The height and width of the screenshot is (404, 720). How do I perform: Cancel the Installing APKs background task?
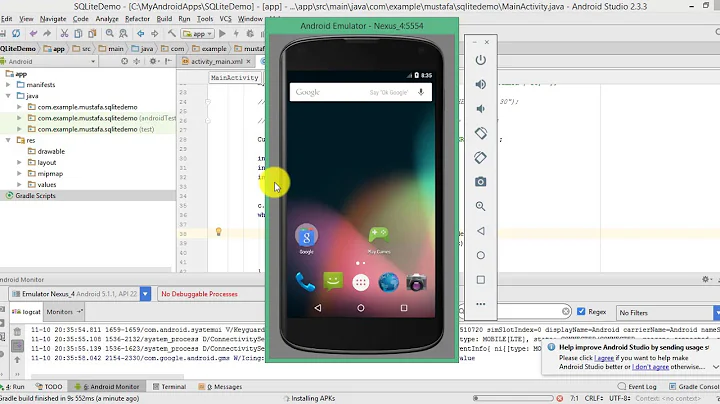pos(559,398)
